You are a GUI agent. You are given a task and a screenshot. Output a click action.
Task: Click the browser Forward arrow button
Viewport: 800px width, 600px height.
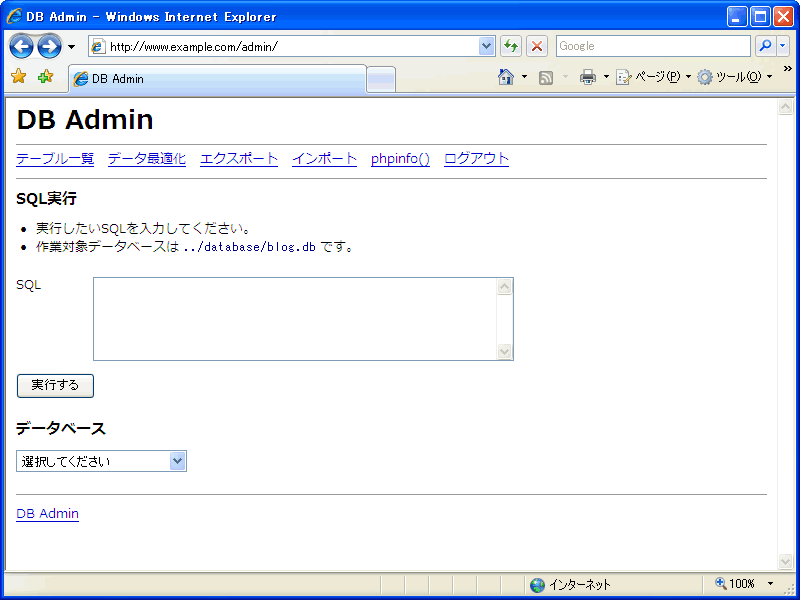pos(49,46)
